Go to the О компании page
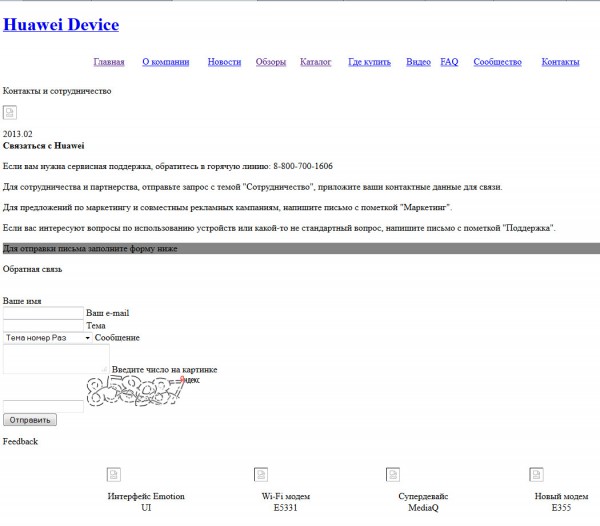The height and width of the screenshot is (526, 600). click(x=165, y=62)
